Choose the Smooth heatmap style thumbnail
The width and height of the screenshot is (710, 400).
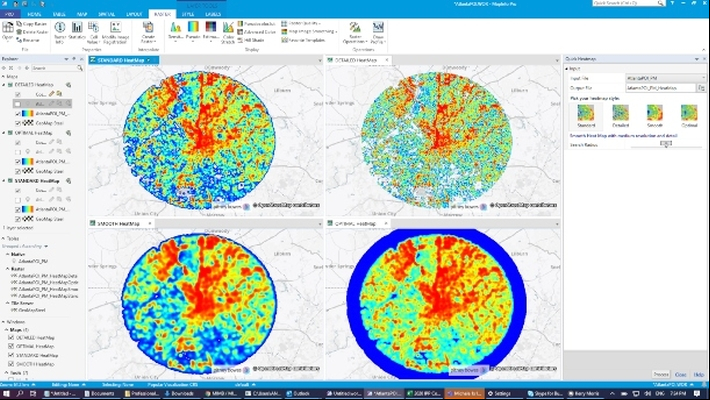655,115
